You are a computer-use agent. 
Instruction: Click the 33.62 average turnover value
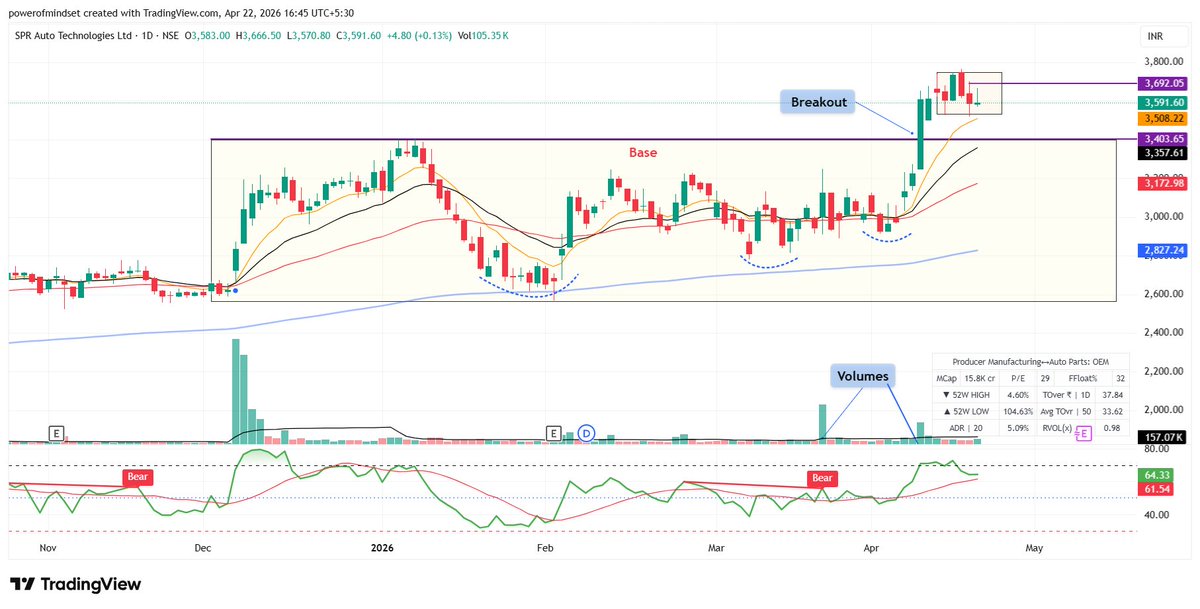(1112, 411)
